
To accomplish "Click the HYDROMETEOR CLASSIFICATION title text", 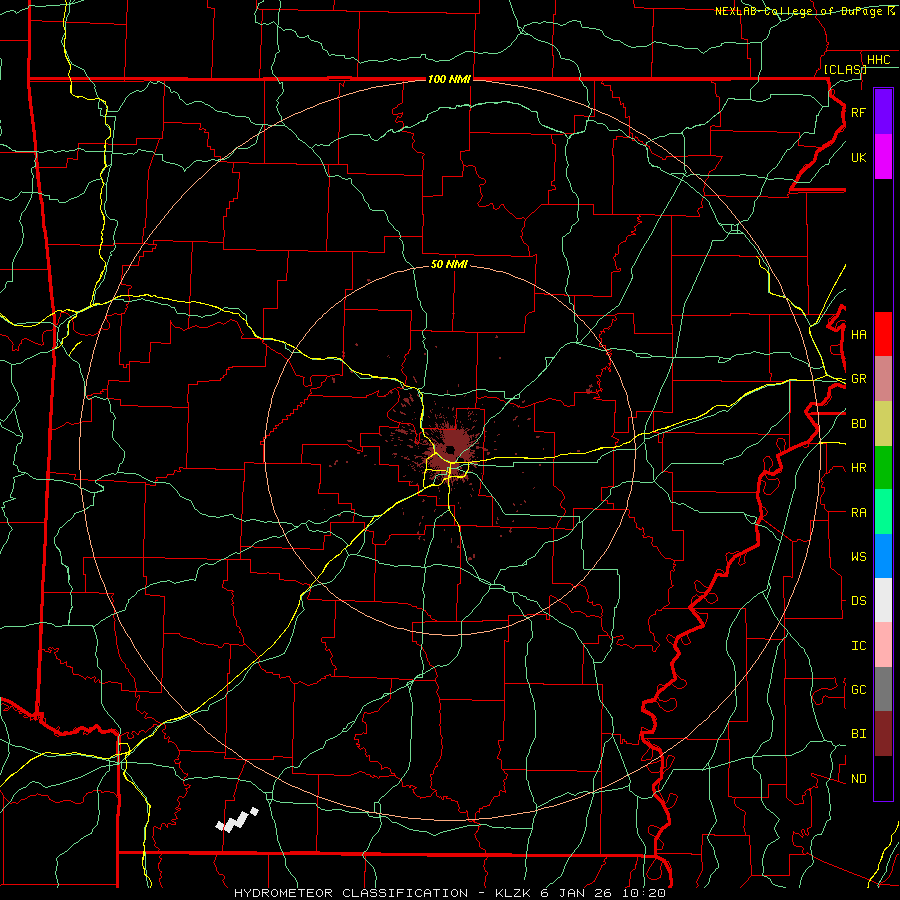I will point(351,893).
